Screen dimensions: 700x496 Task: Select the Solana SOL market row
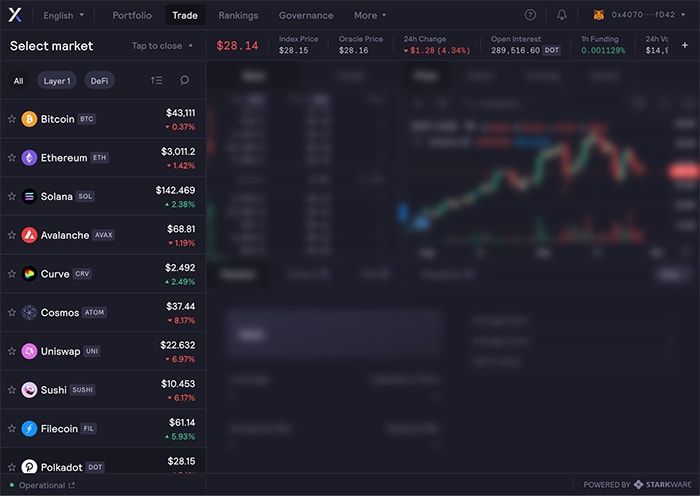point(103,196)
